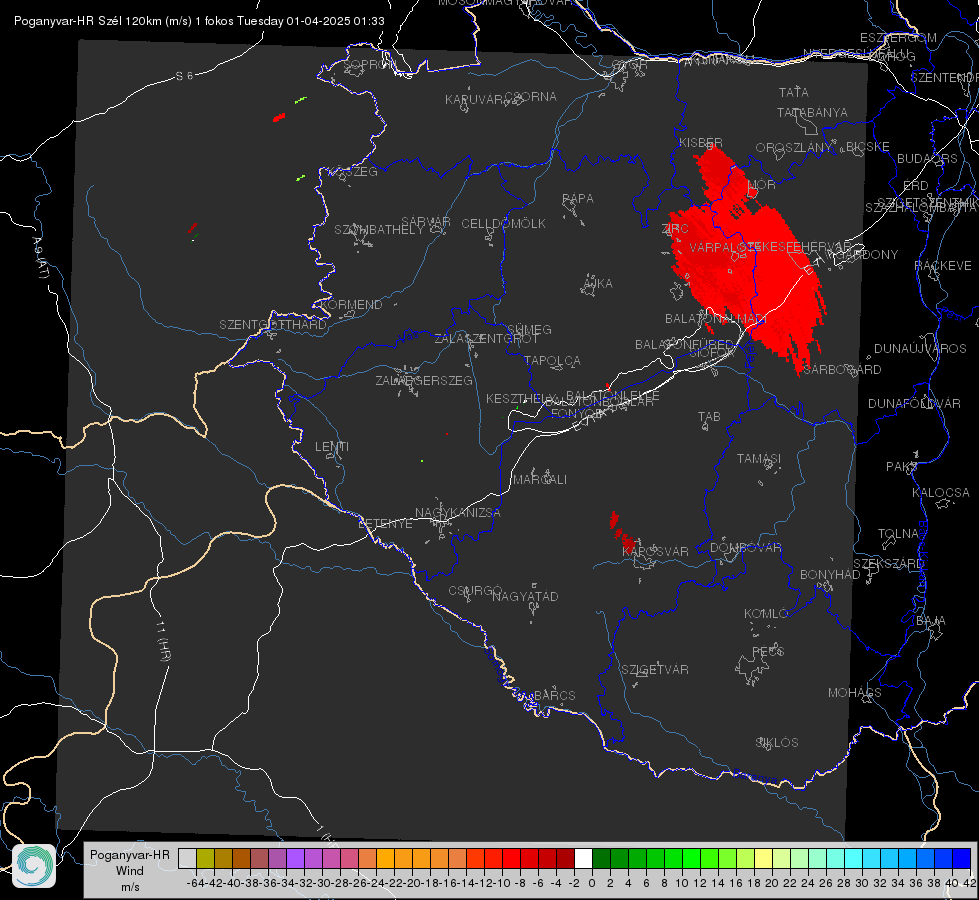
Task: Click the CELLDÖMÖLK city label
Action: [x=504, y=224]
